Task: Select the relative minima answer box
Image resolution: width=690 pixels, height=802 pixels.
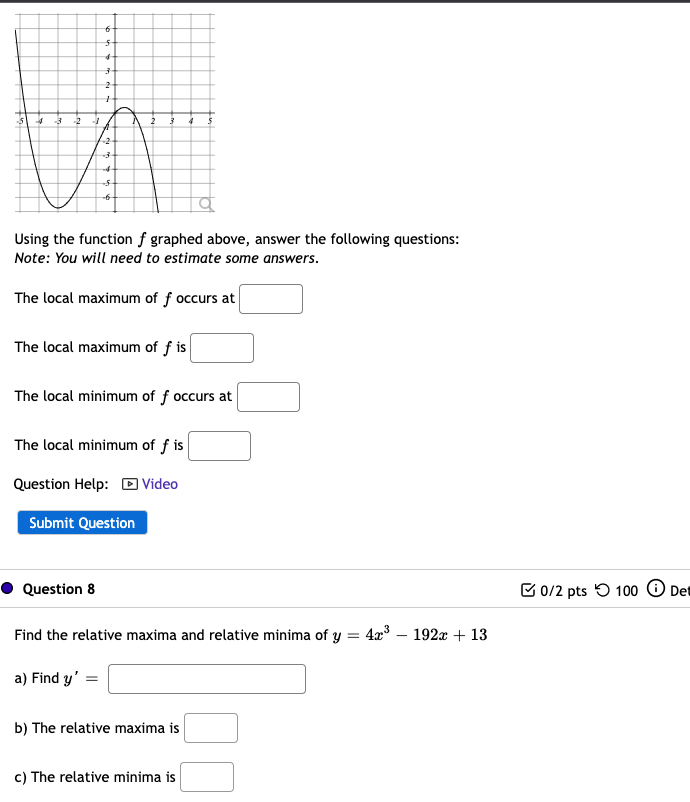Action: 206,776
